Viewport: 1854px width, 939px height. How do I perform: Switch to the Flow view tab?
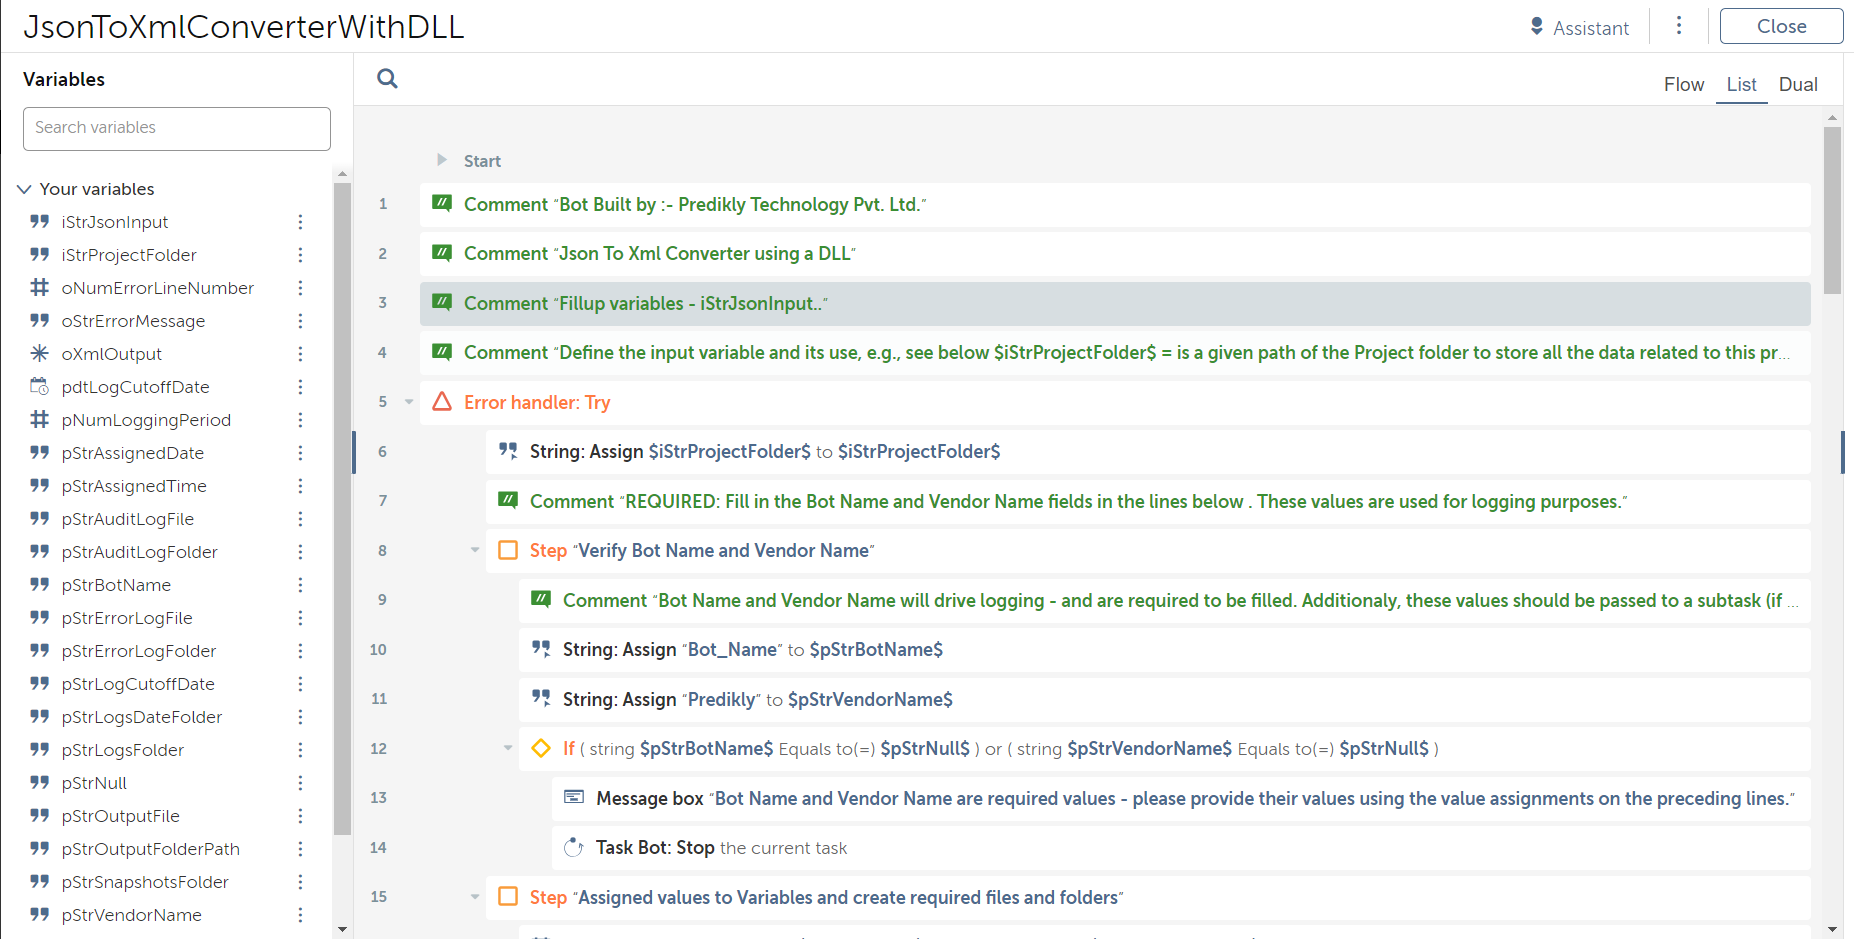coord(1683,85)
